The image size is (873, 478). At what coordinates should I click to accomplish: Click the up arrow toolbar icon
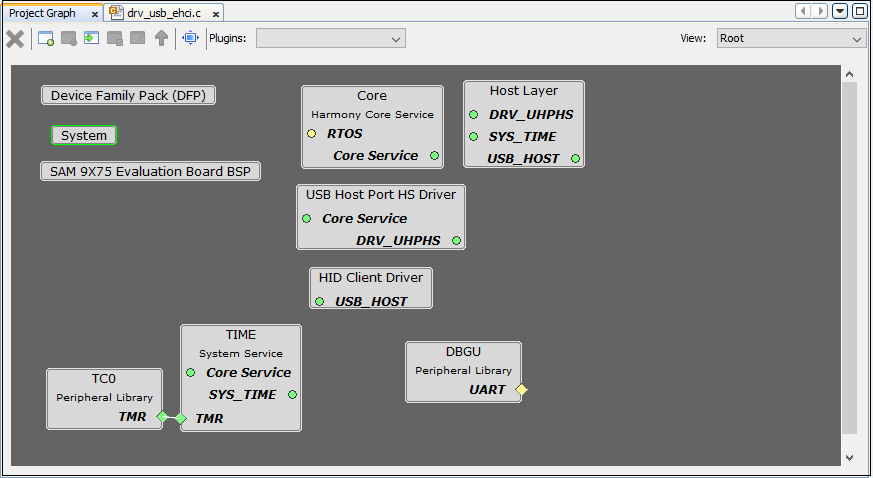tap(161, 39)
